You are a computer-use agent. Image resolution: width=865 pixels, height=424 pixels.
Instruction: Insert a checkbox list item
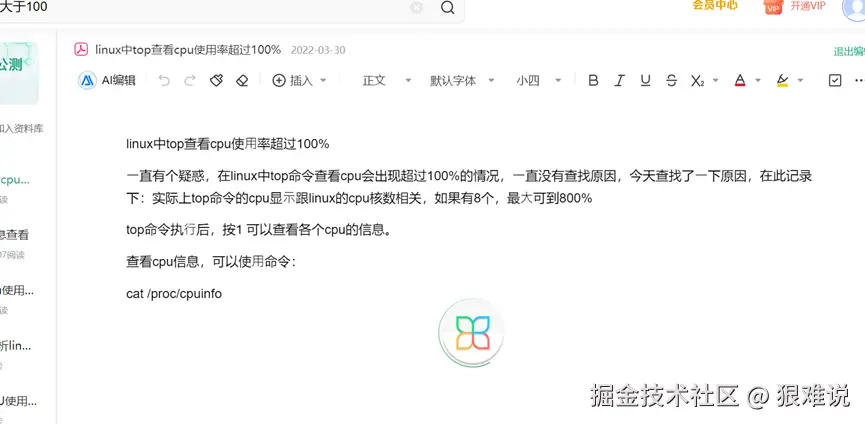coord(835,80)
